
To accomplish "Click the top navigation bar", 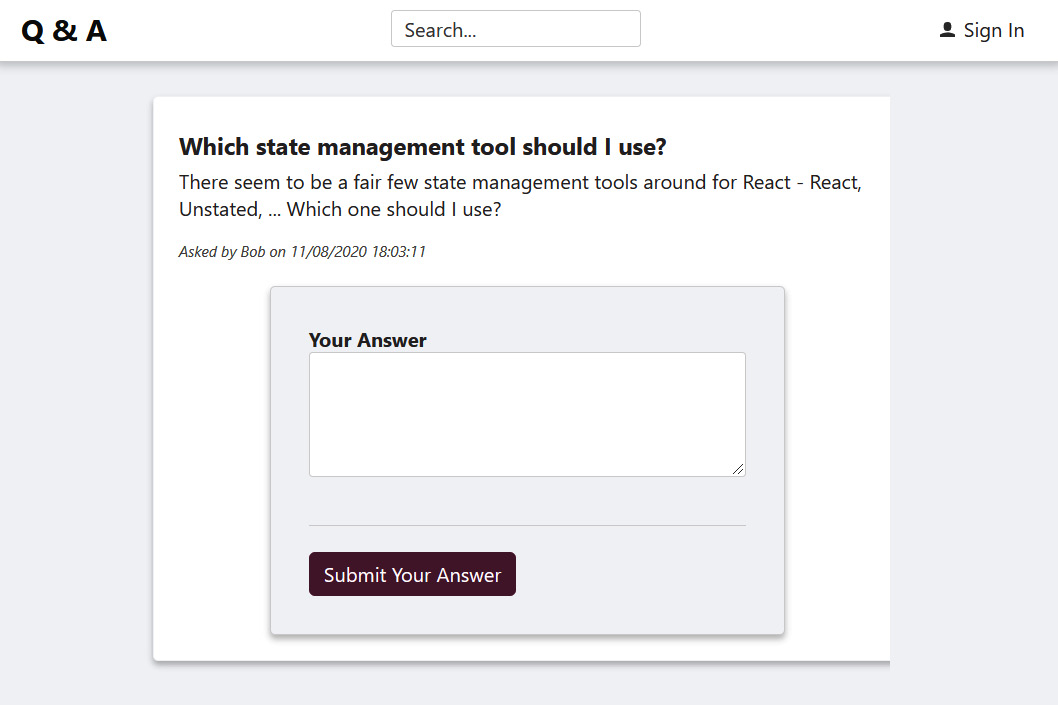I will point(529,29).
